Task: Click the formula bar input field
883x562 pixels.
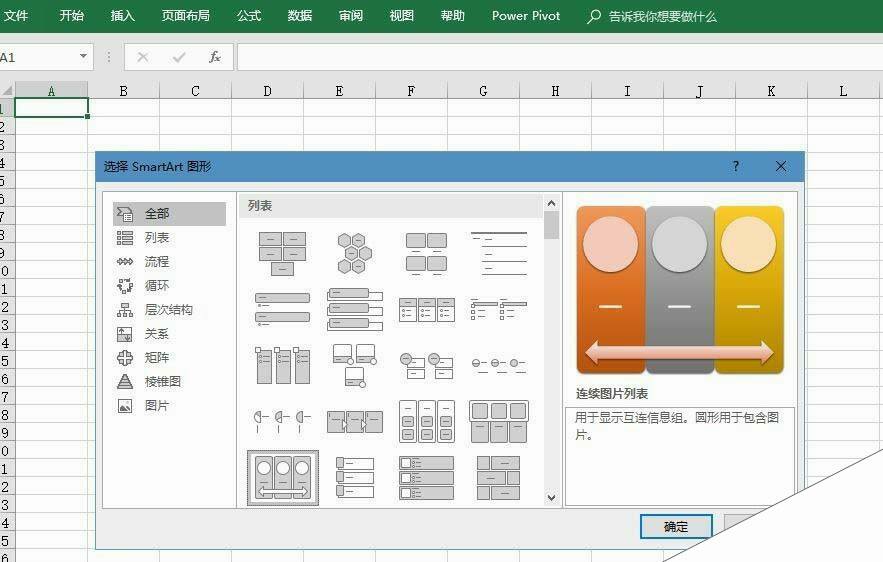Action: (x=560, y=57)
